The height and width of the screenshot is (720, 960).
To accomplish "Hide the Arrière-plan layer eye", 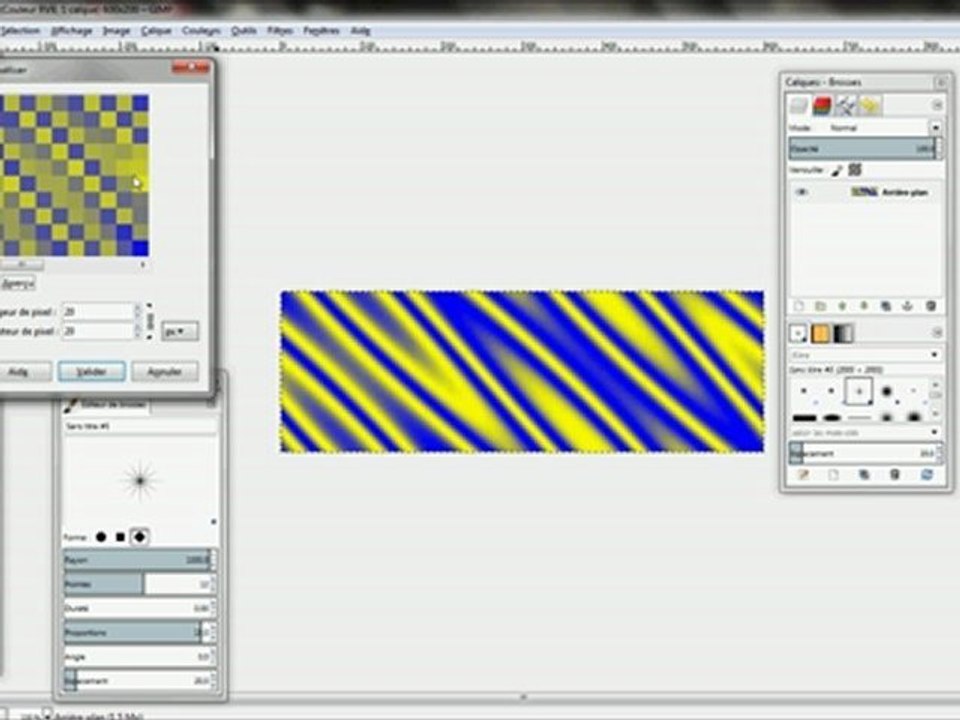I will point(802,192).
